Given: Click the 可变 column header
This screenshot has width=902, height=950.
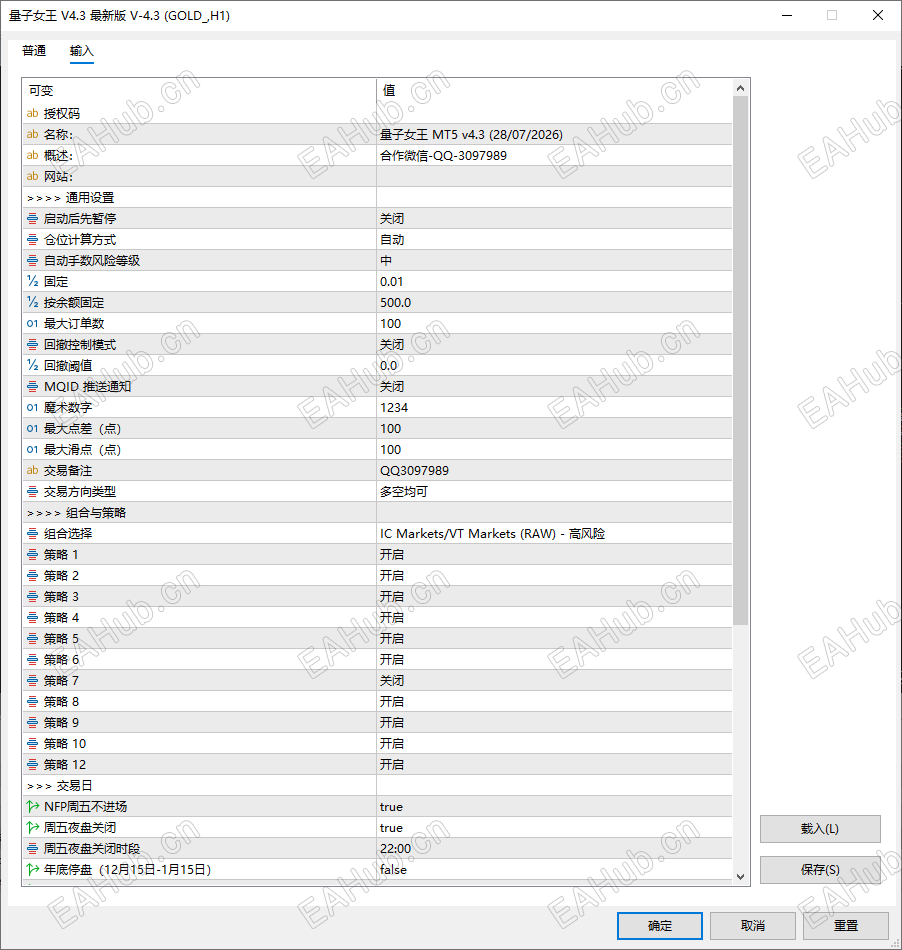Looking at the screenshot, I should pyautogui.click(x=199, y=90).
